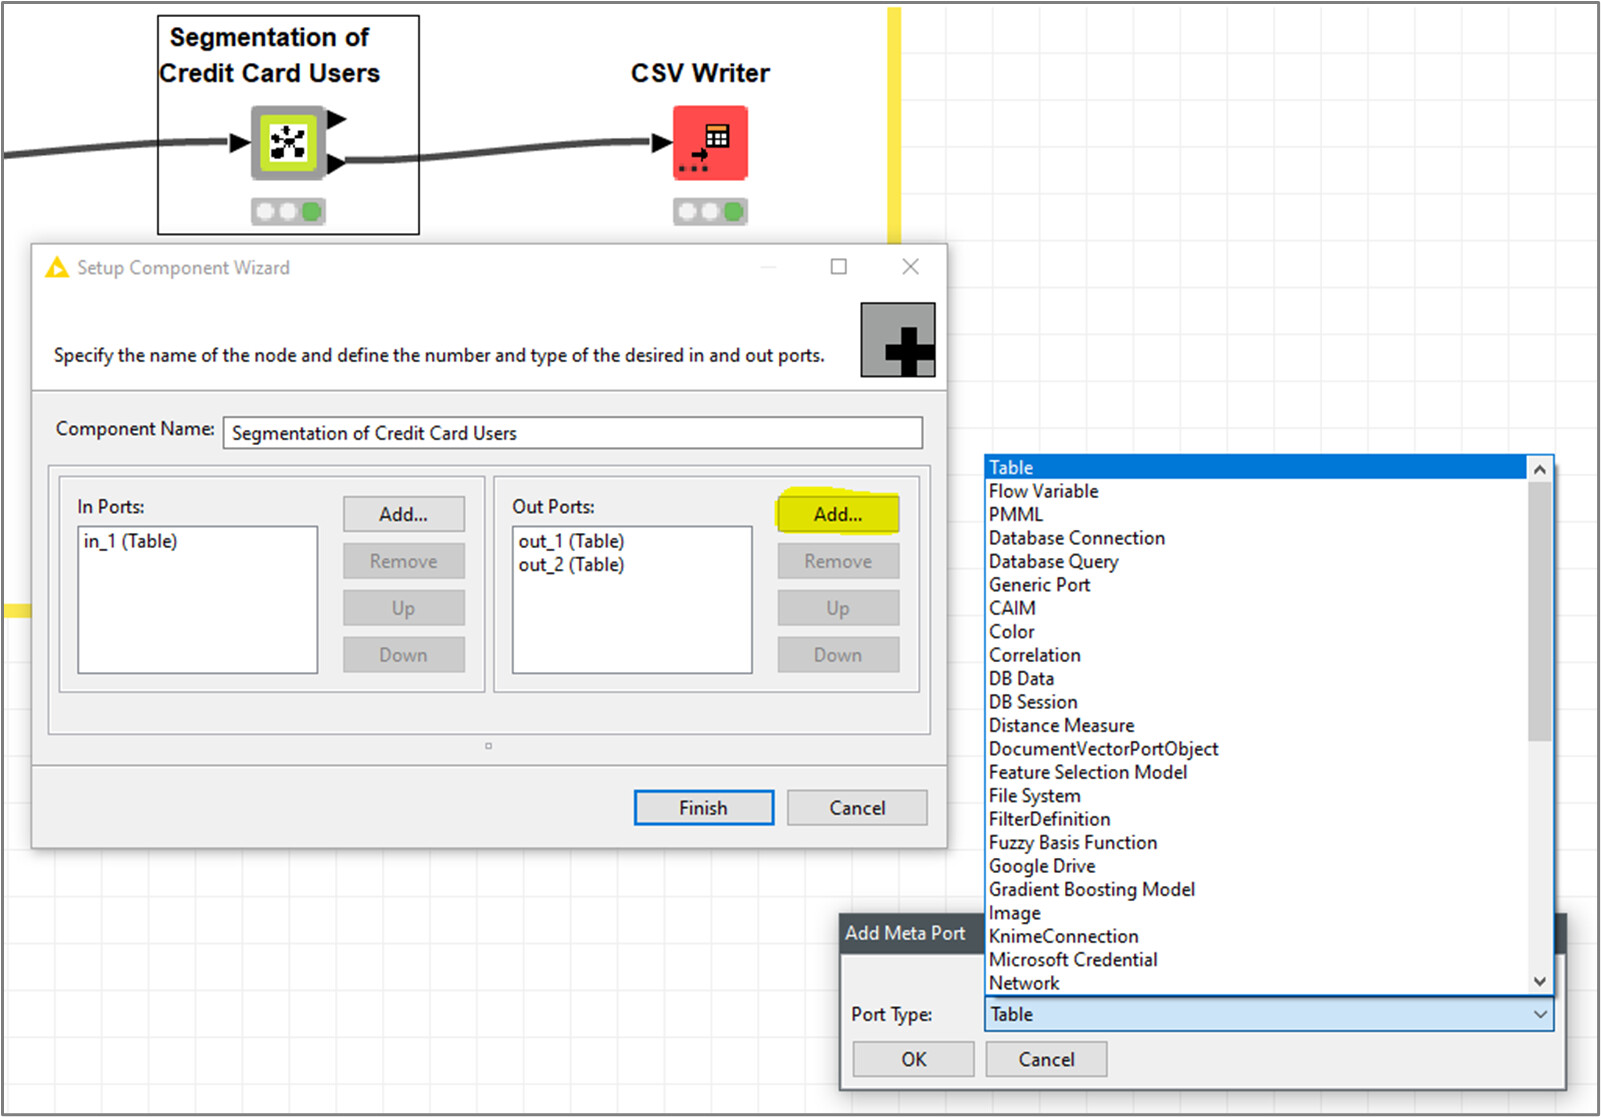Screen dimensions: 1601x1117
Task: Click Down button in In Ports section
Action: (x=403, y=655)
